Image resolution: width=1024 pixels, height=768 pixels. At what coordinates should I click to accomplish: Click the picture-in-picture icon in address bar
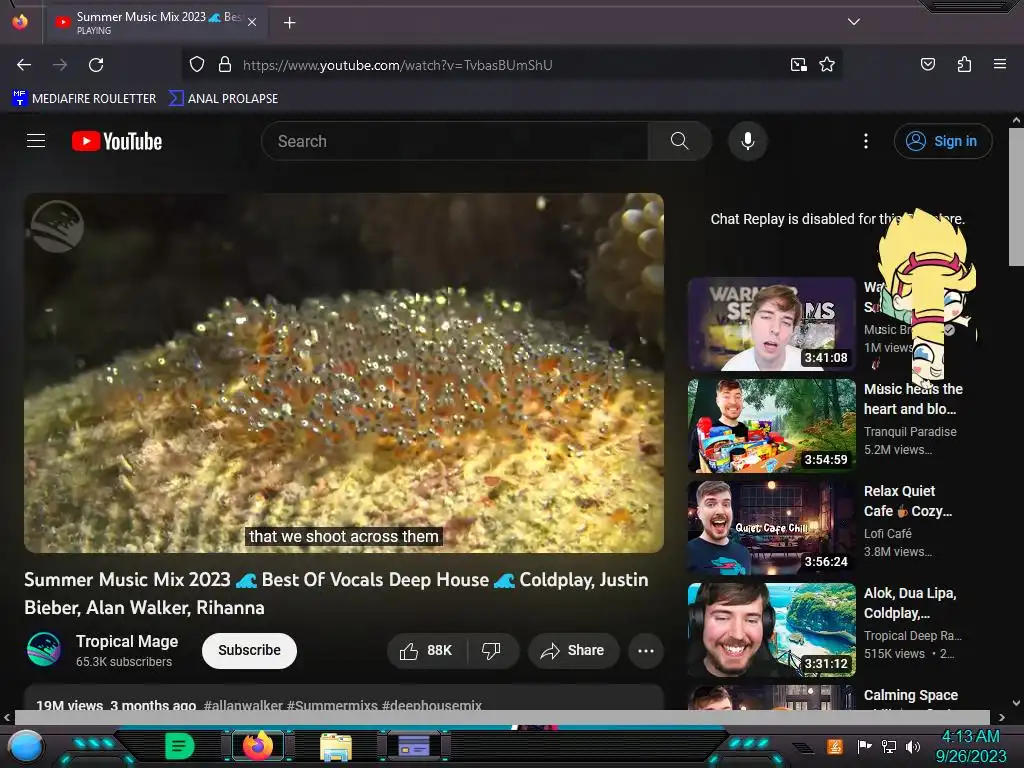click(799, 65)
